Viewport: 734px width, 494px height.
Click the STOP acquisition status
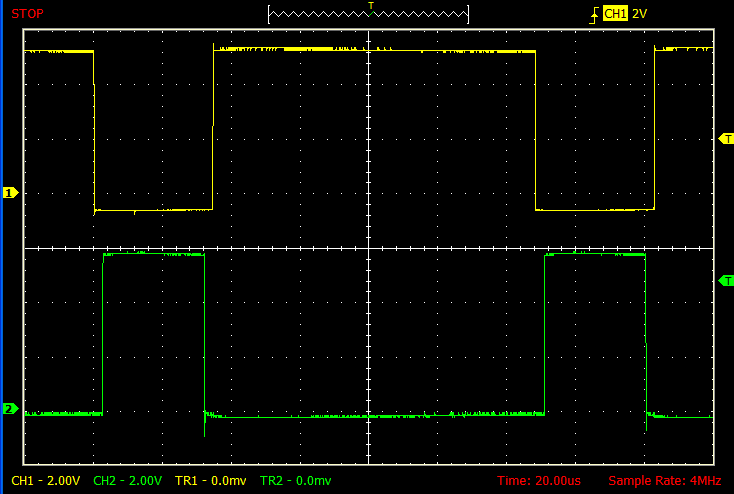(x=27, y=14)
